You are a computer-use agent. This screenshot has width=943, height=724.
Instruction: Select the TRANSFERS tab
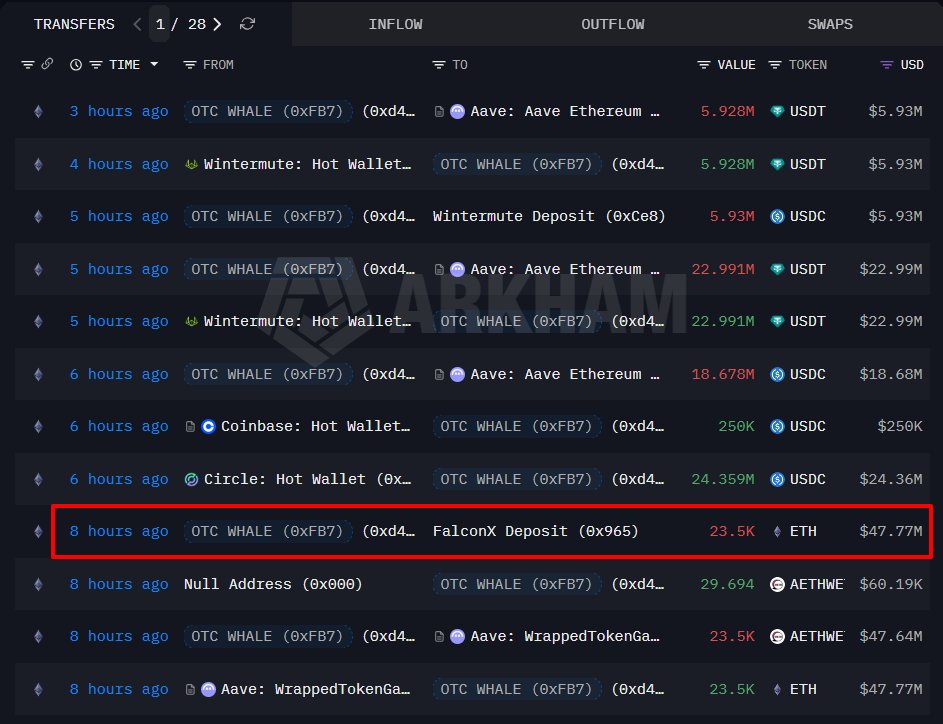coord(74,24)
